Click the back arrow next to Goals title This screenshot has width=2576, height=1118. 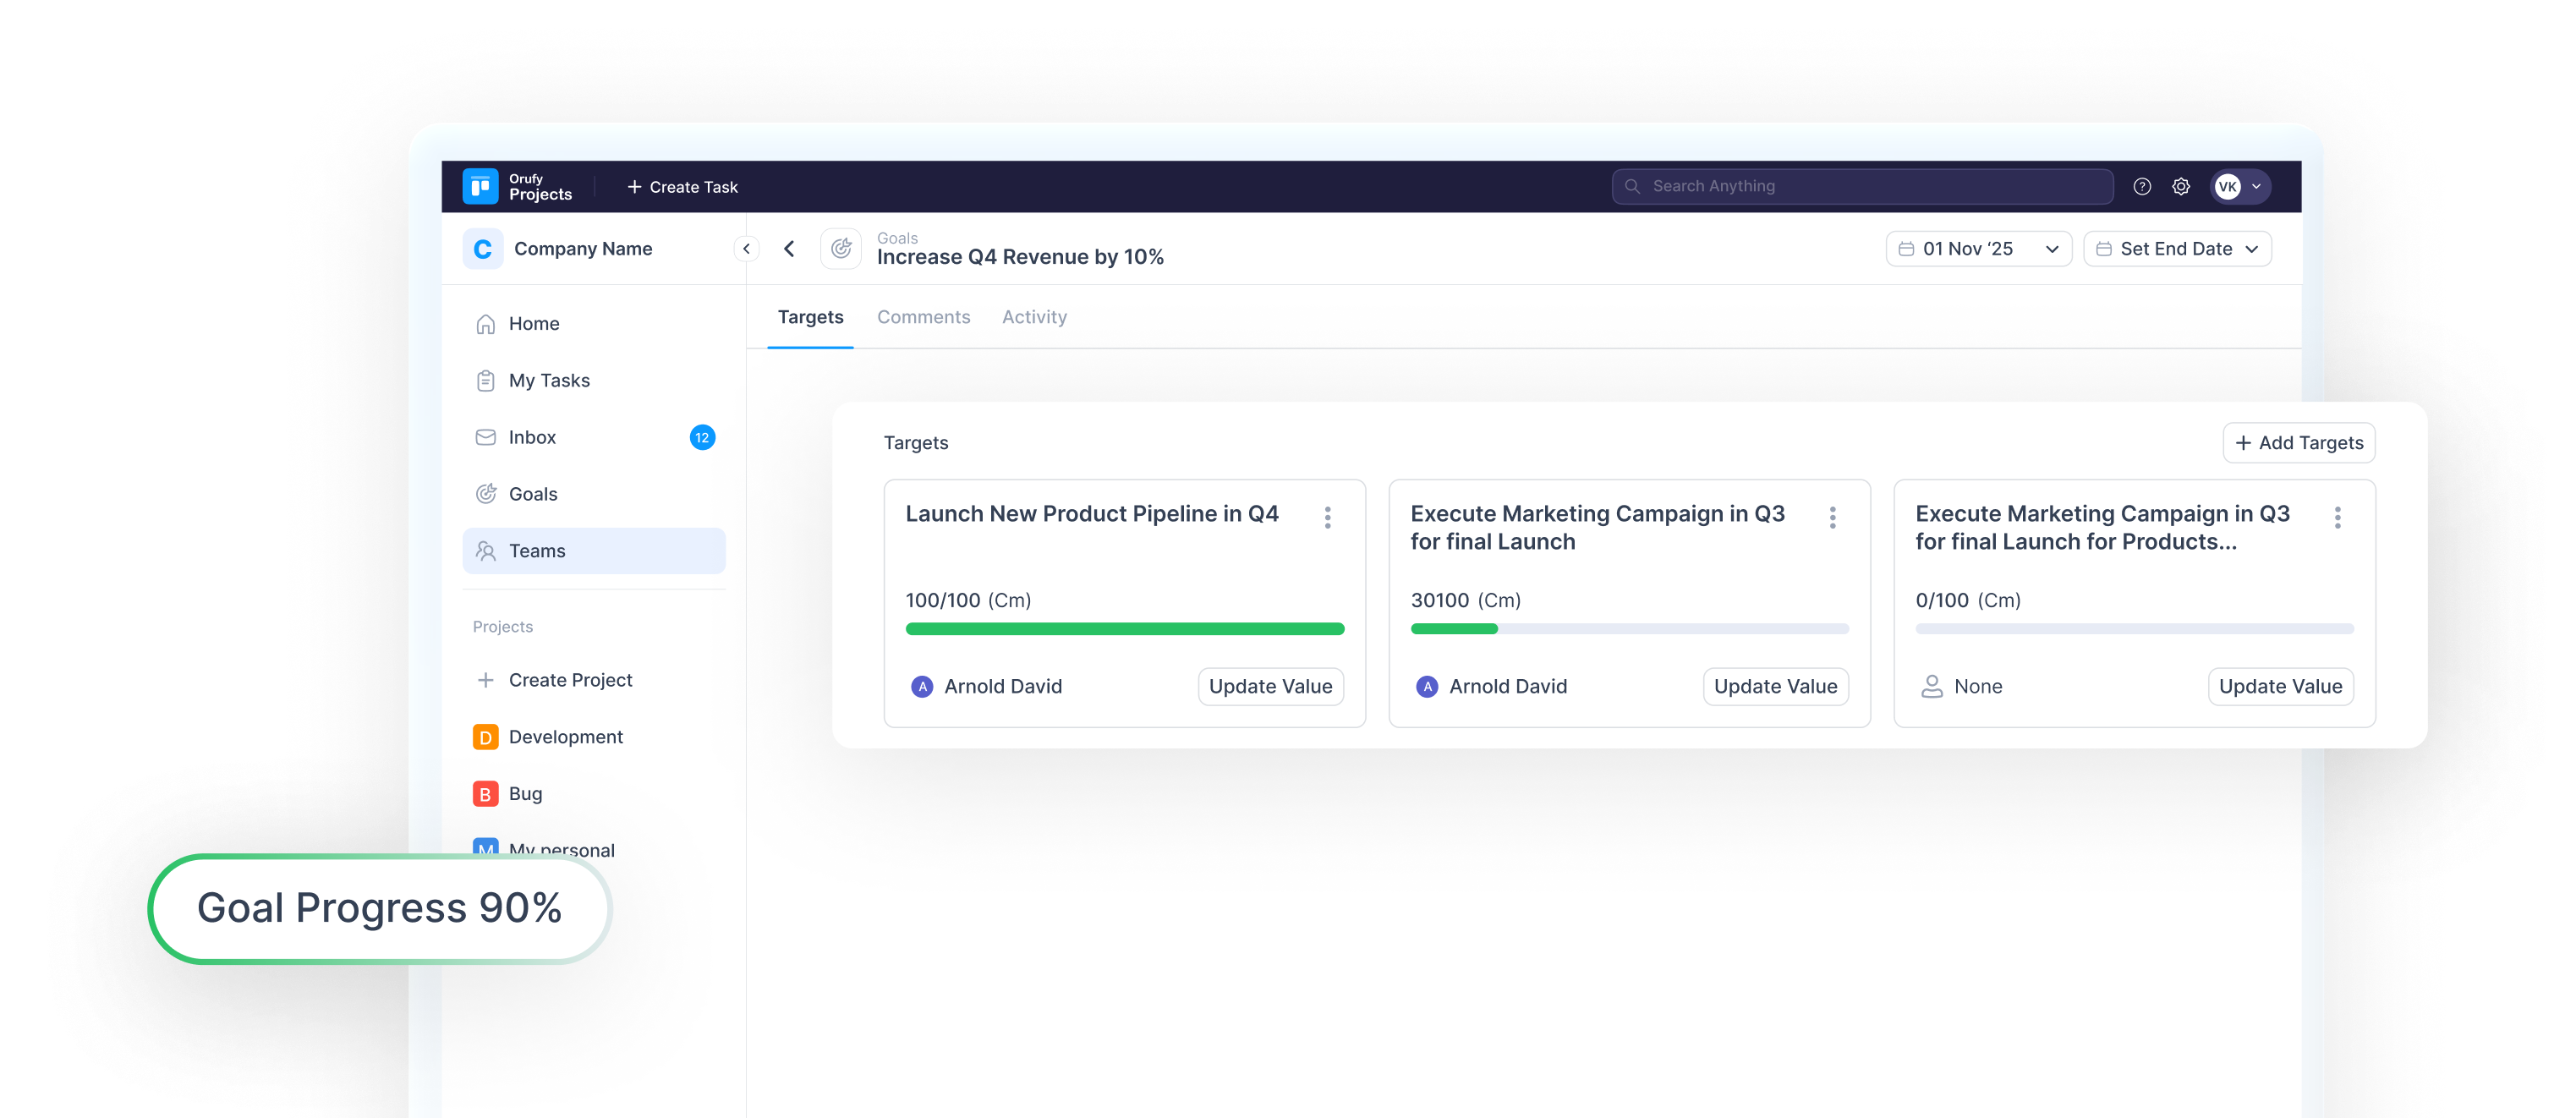(x=789, y=249)
